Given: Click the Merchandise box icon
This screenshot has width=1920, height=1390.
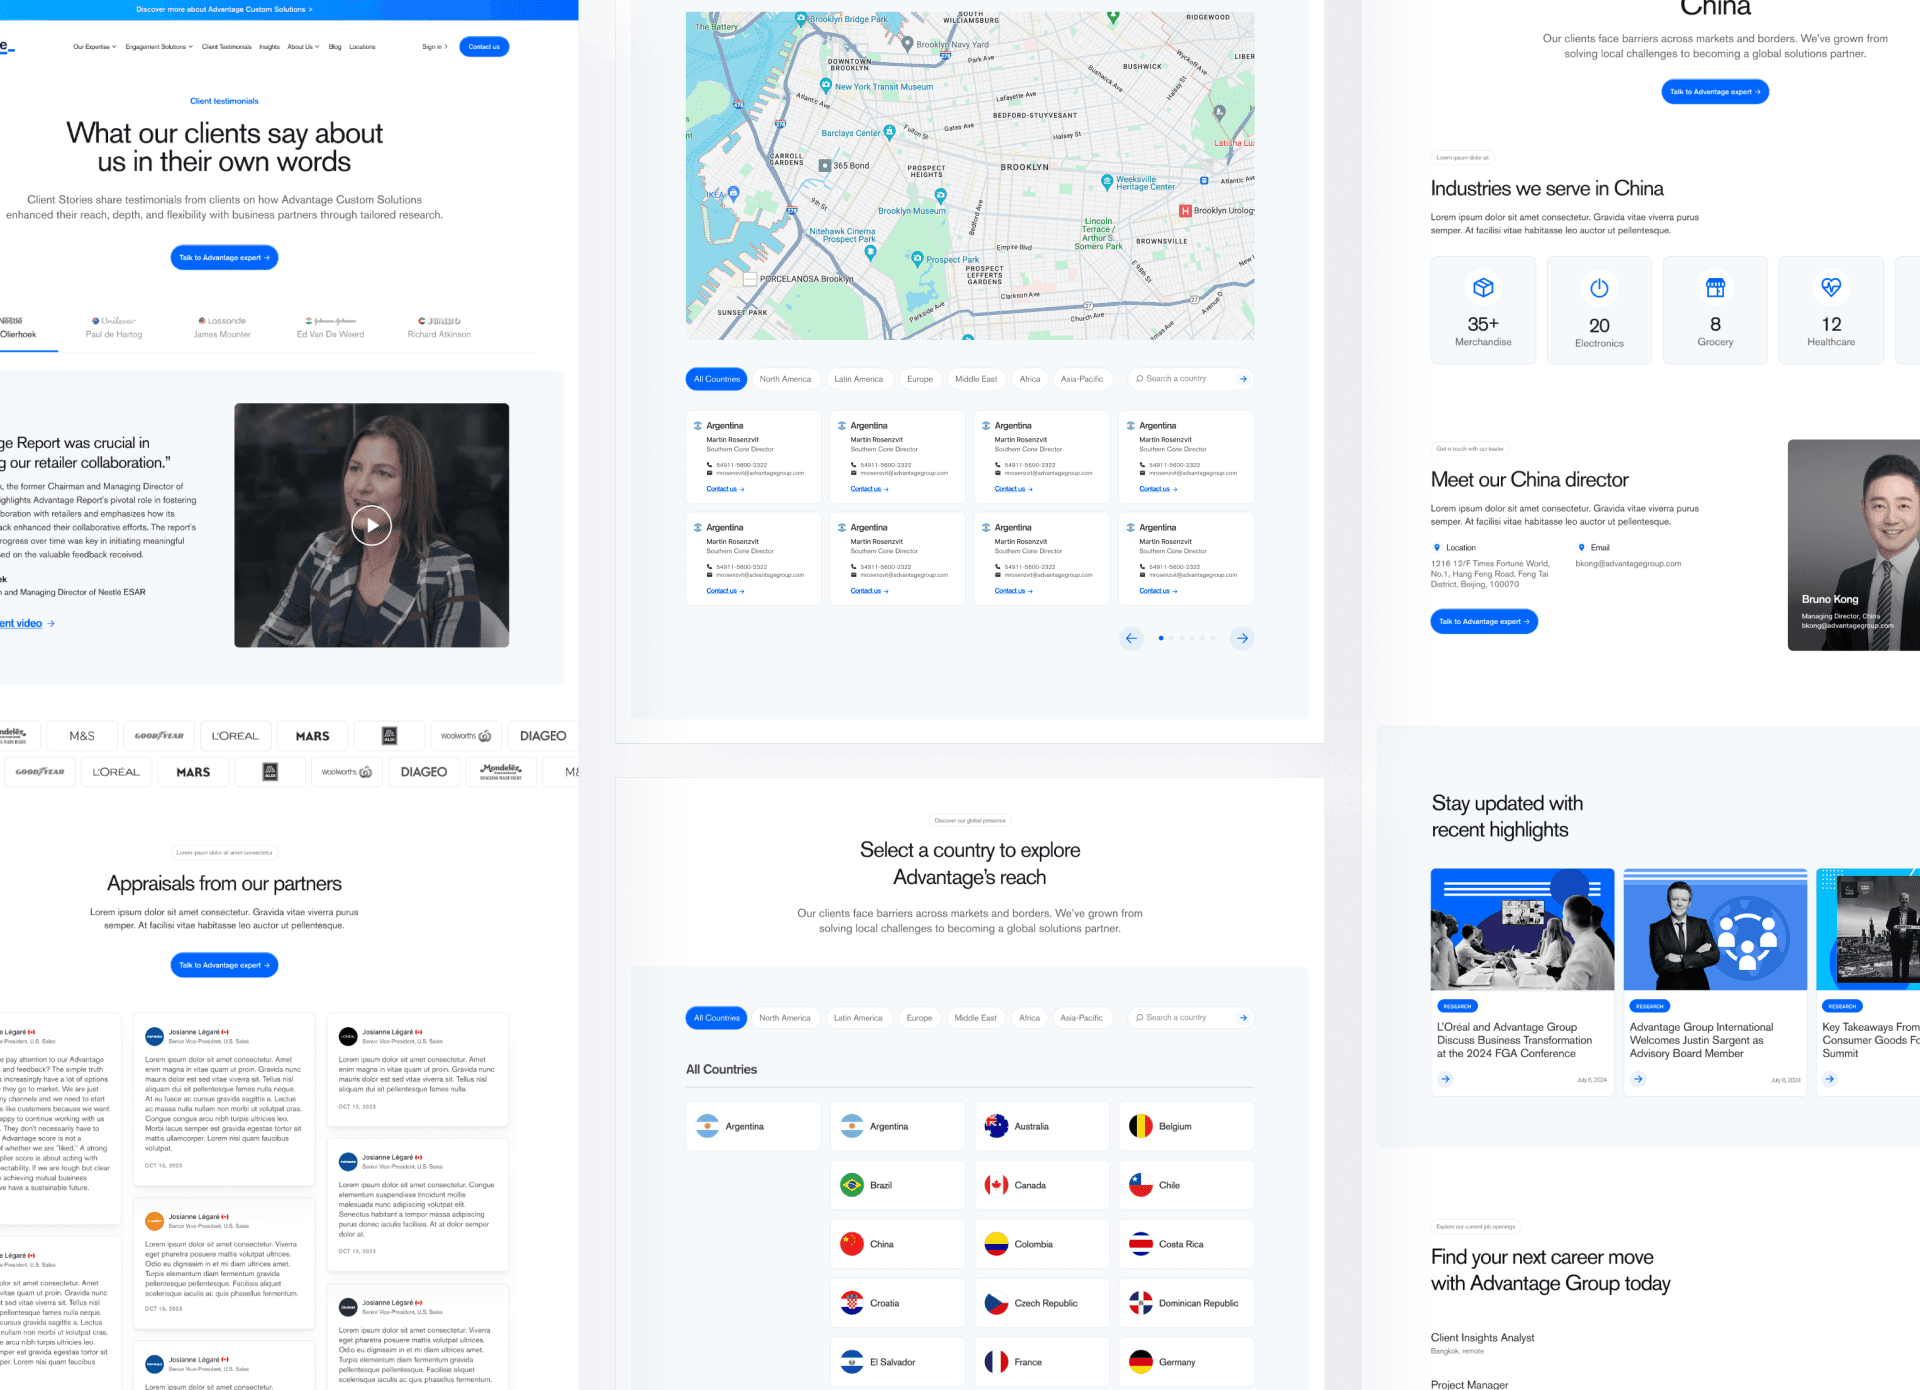Looking at the screenshot, I should [x=1483, y=288].
